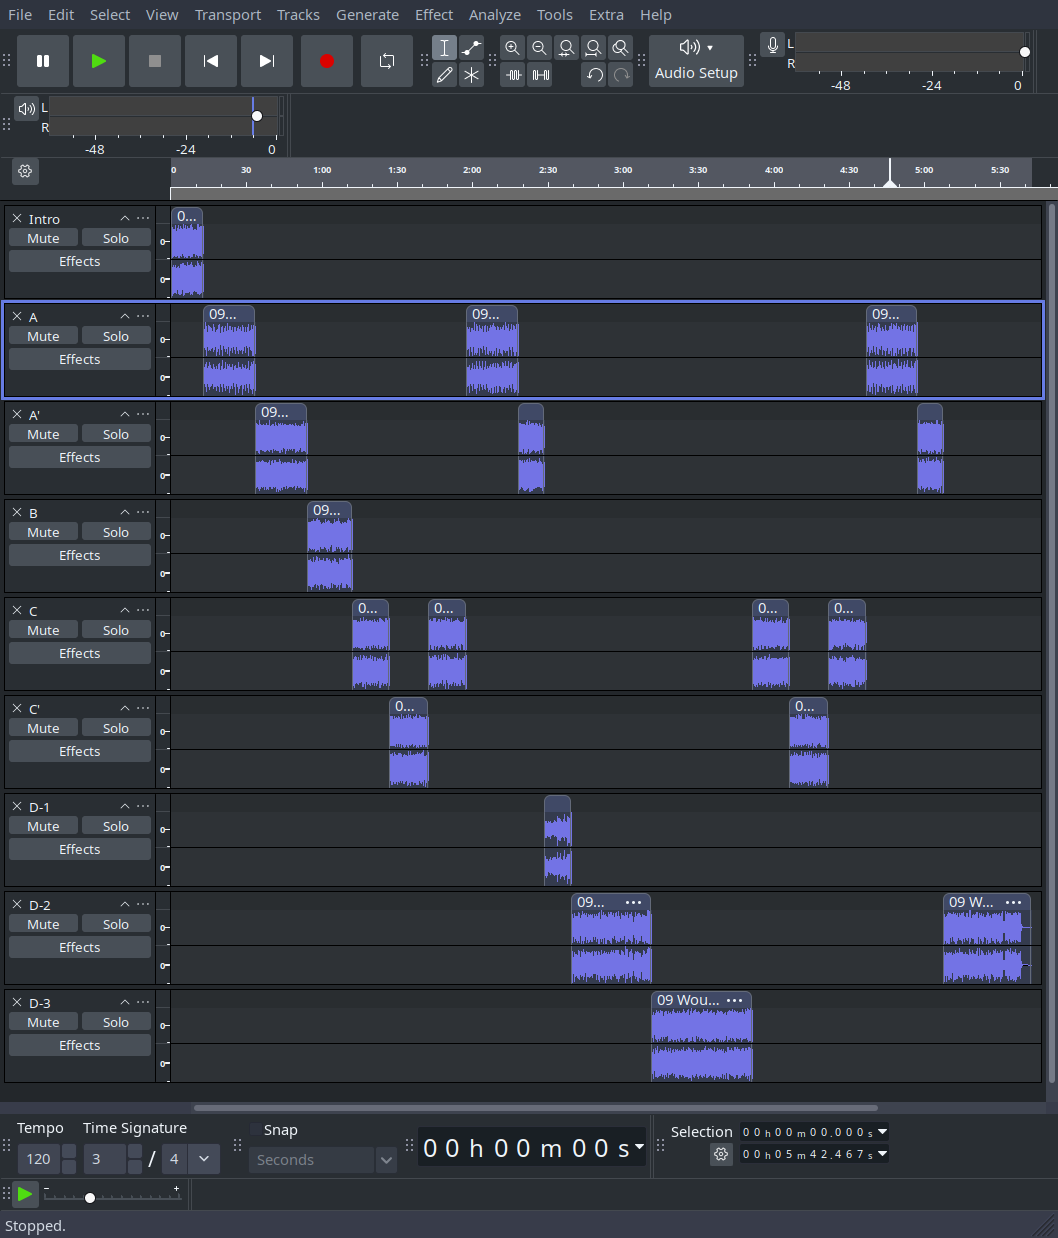
Task: Open the File menu
Action: click(20, 15)
